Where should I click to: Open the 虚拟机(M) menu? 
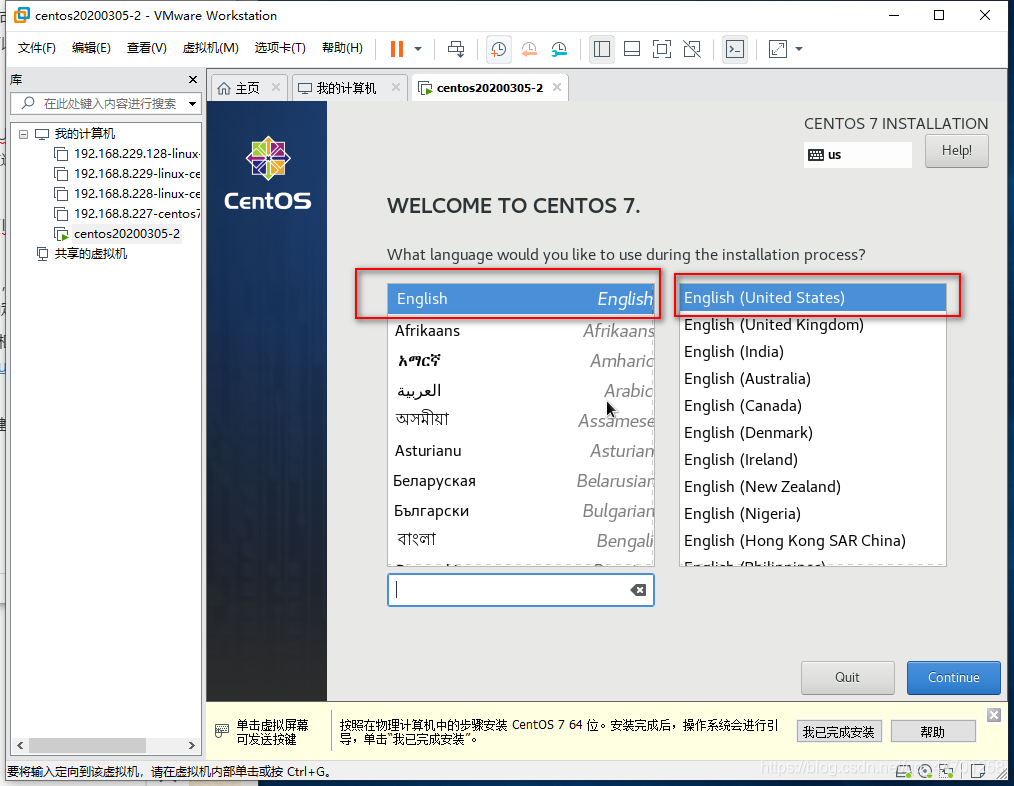pyautogui.click(x=211, y=48)
